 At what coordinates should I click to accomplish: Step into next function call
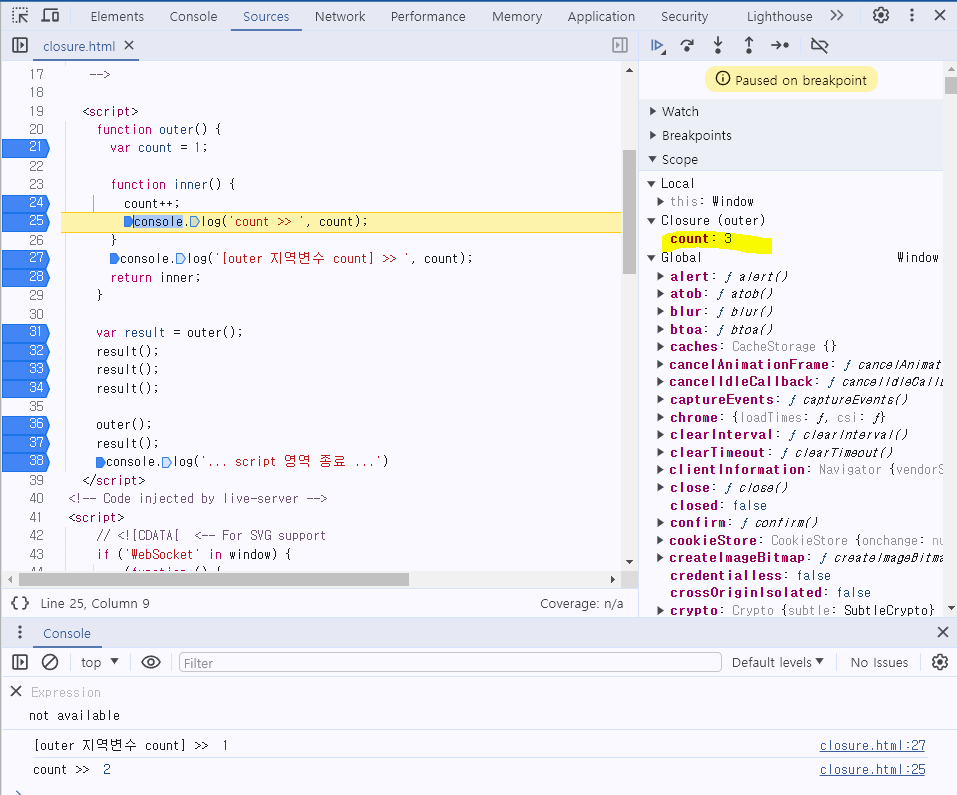(718, 45)
